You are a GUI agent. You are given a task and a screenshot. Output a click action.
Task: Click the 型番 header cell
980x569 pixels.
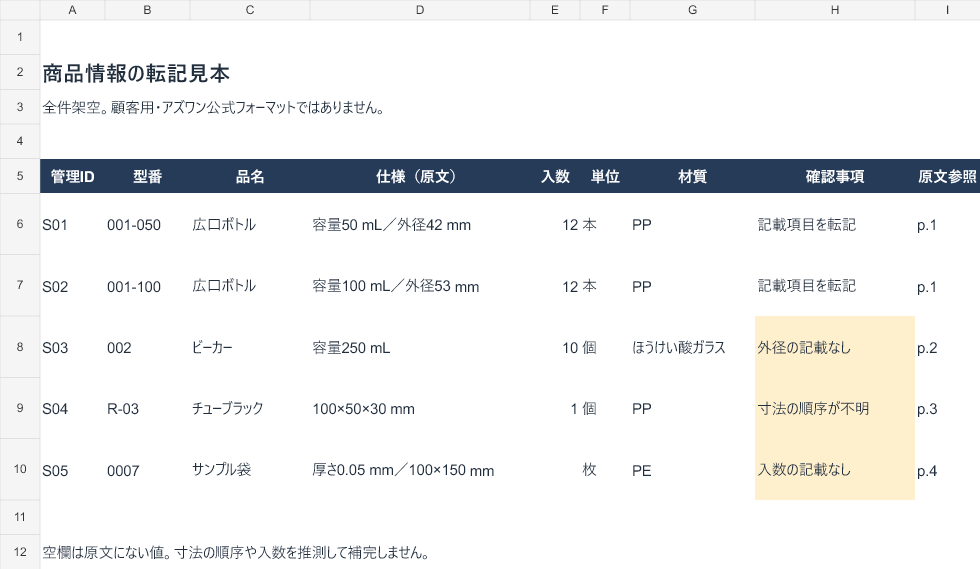pyautogui.click(x=148, y=176)
